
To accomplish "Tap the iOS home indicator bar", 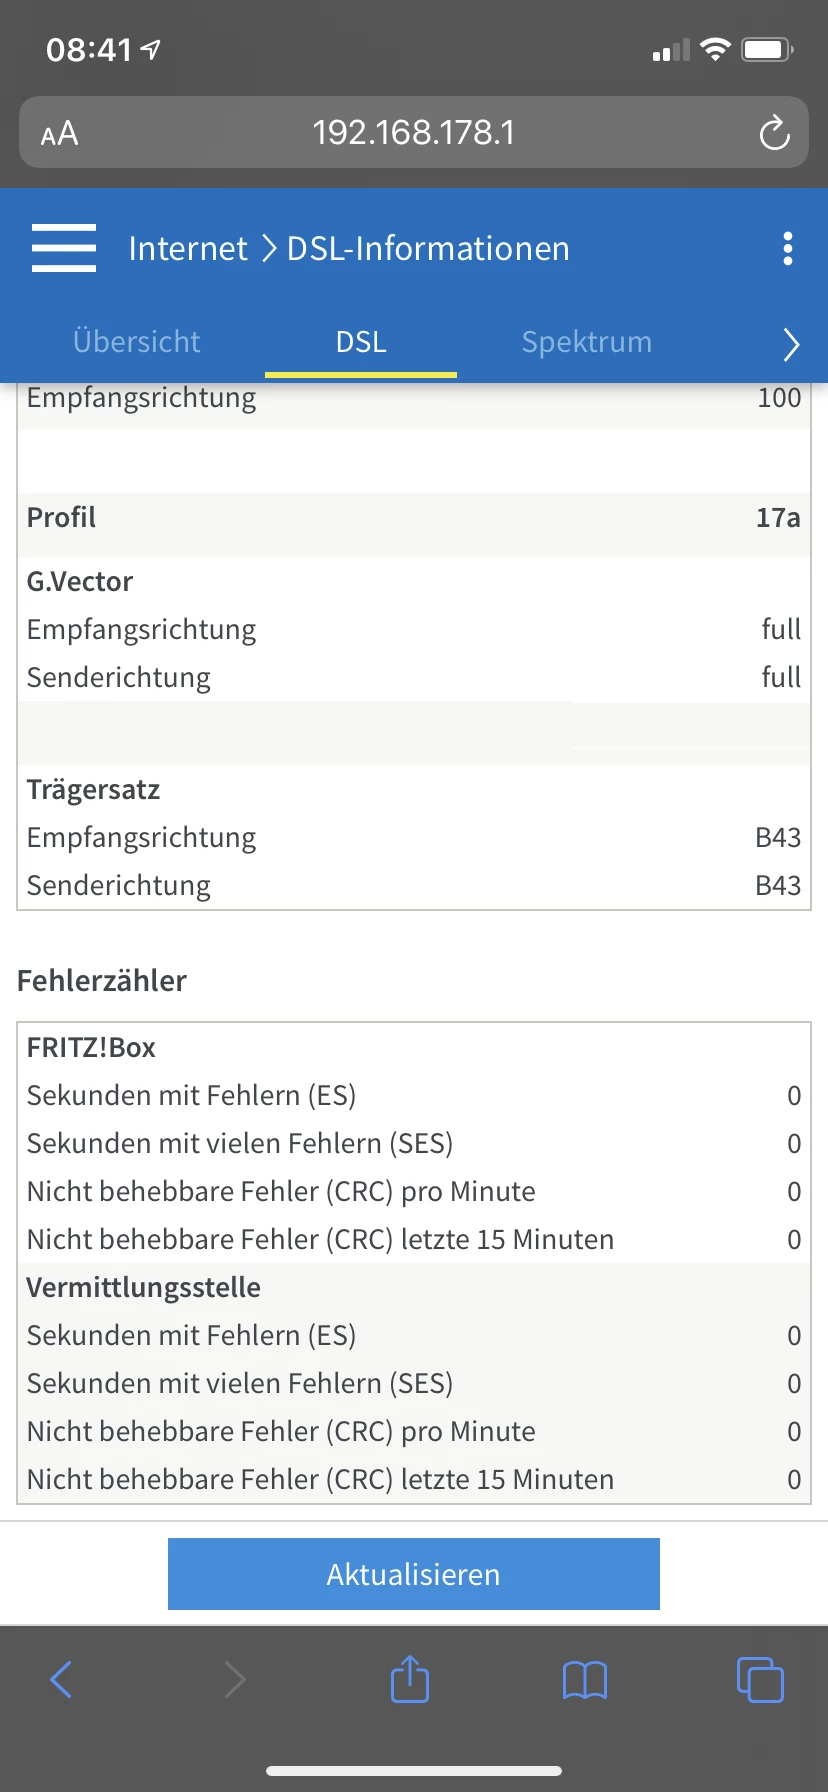I will [414, 1771].
